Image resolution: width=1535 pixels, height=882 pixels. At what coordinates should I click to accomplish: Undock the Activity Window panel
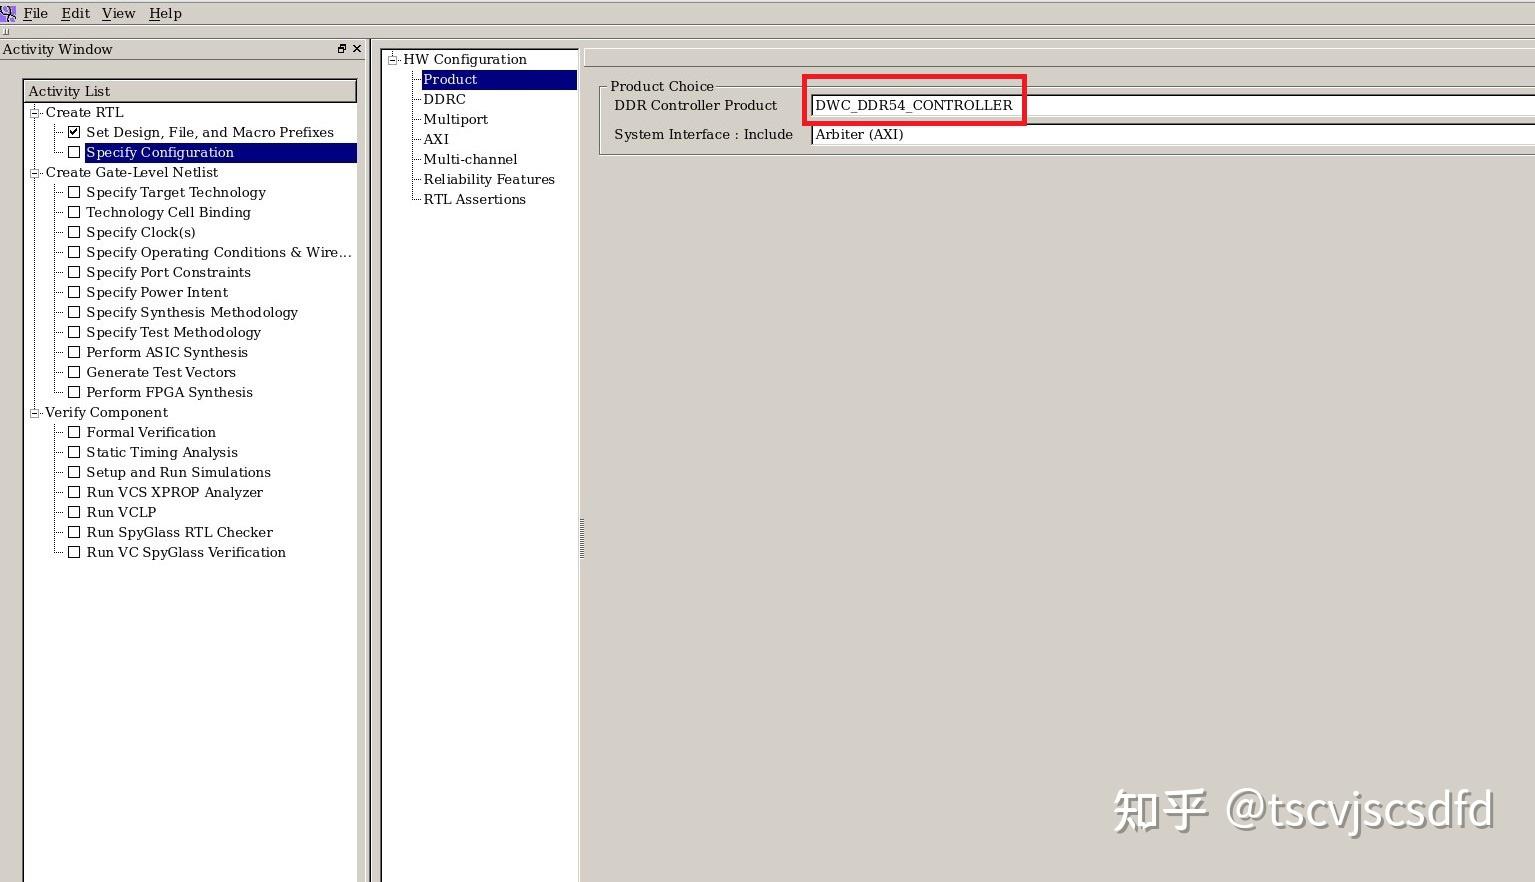pos(341,48)
